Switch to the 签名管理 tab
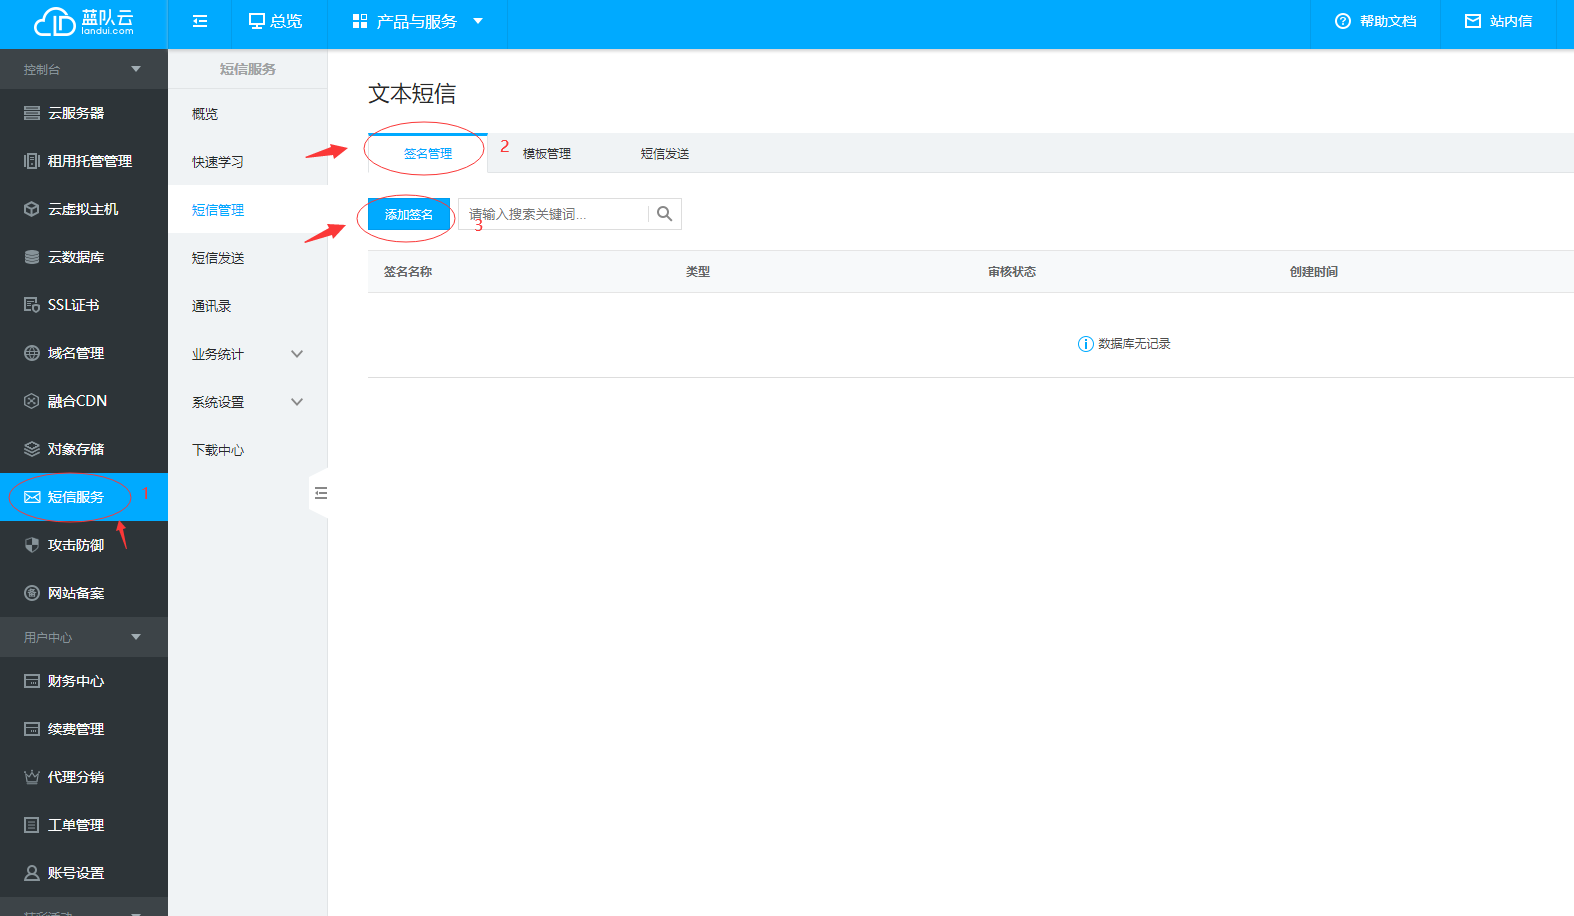The height and width of the screenshot is (916, 1574). (428, 153)
